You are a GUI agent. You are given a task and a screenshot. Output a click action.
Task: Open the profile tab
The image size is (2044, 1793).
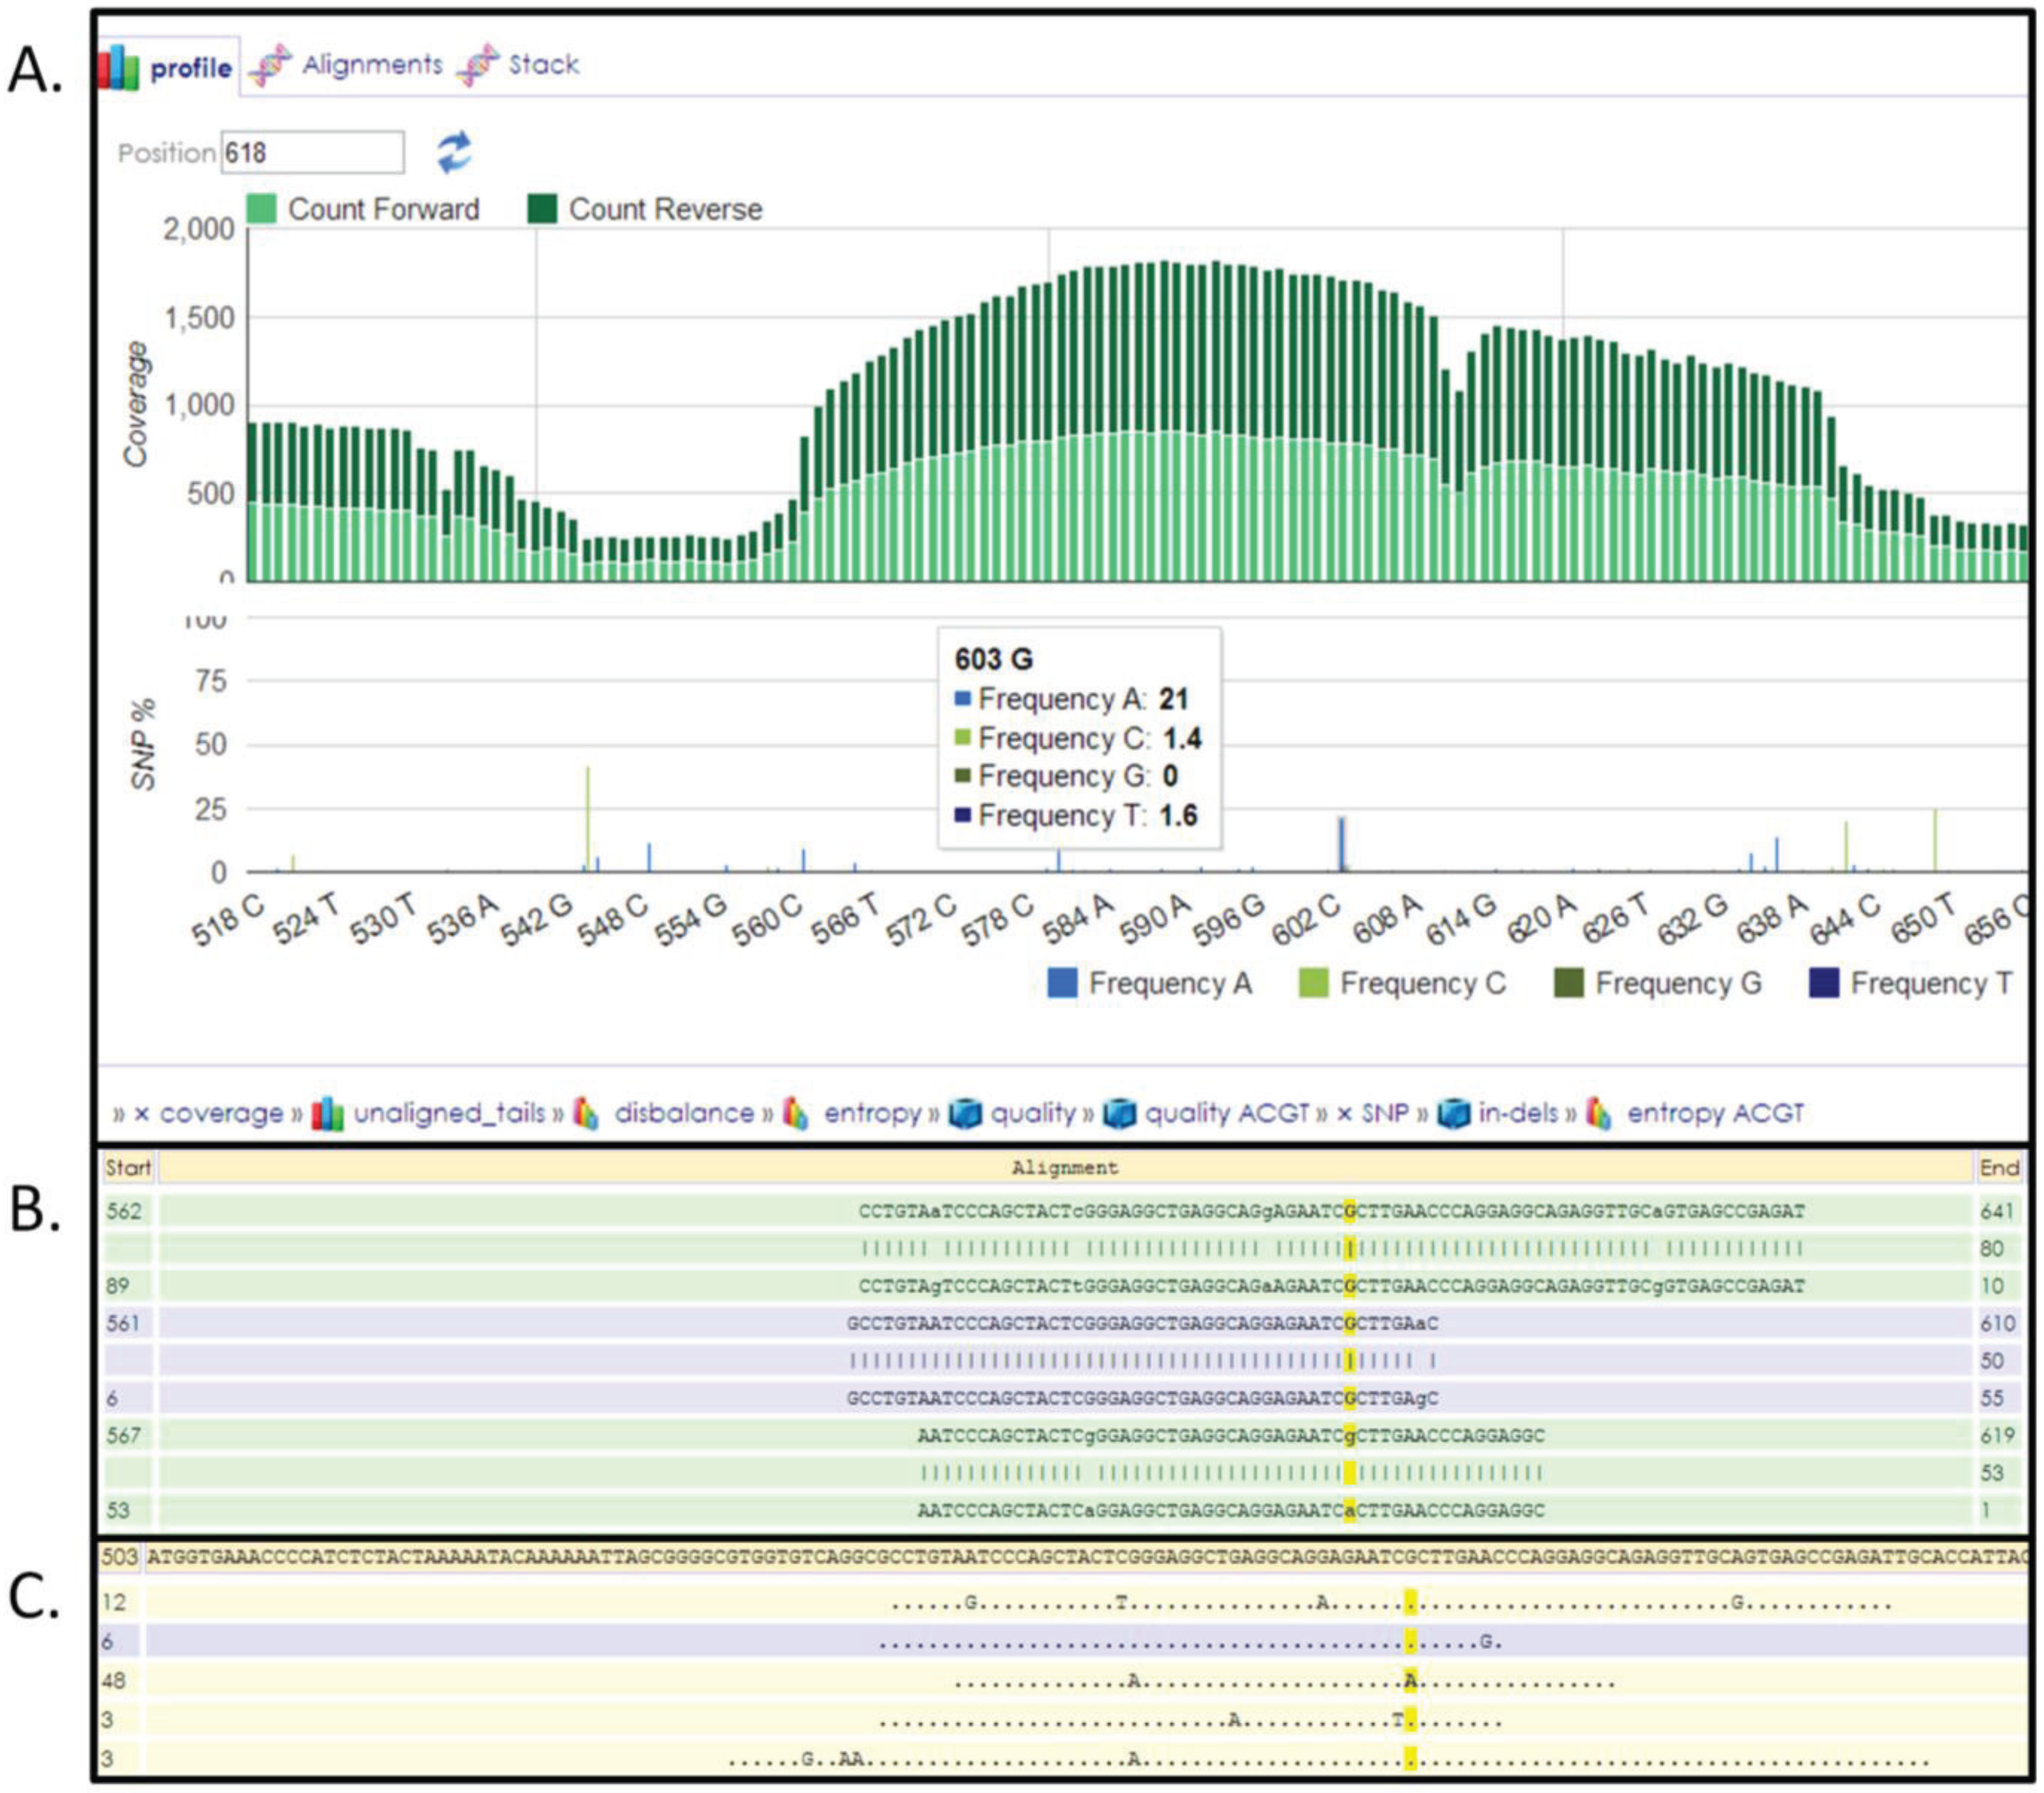167,67
